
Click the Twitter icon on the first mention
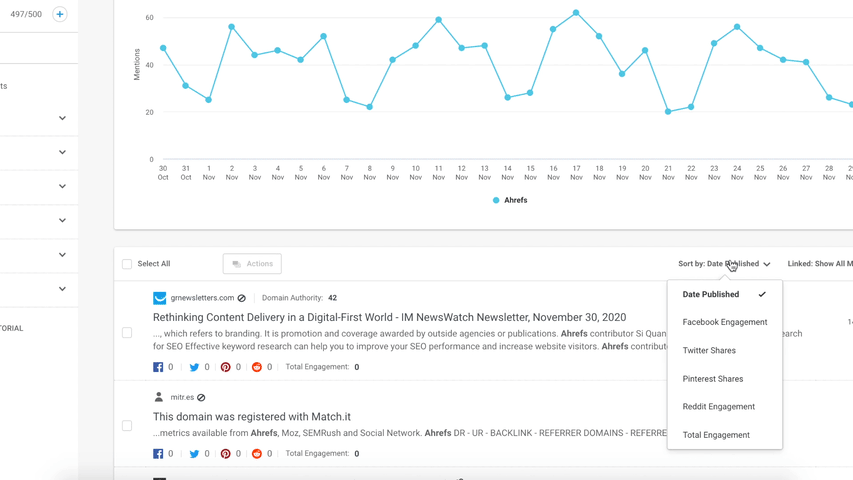tap(194, 367)
